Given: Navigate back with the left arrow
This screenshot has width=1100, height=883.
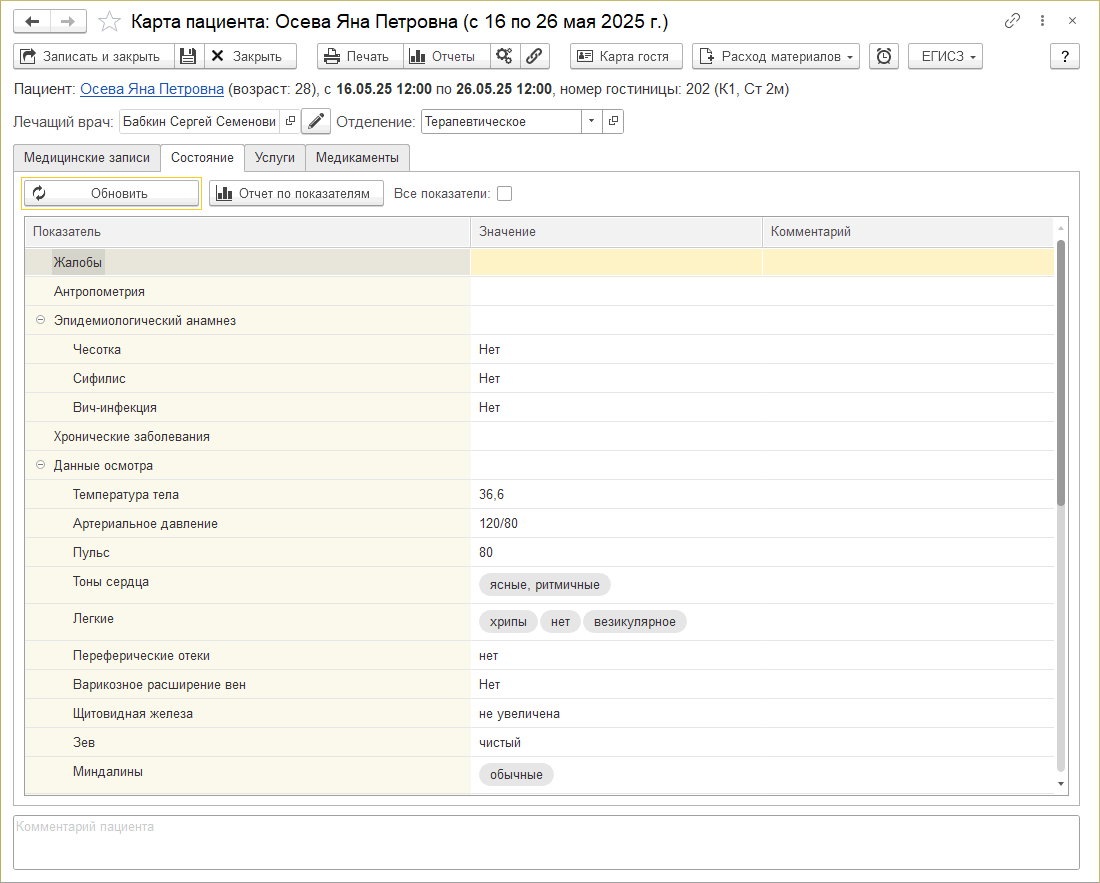Looking at the screenshot, I should click(31, 21).
